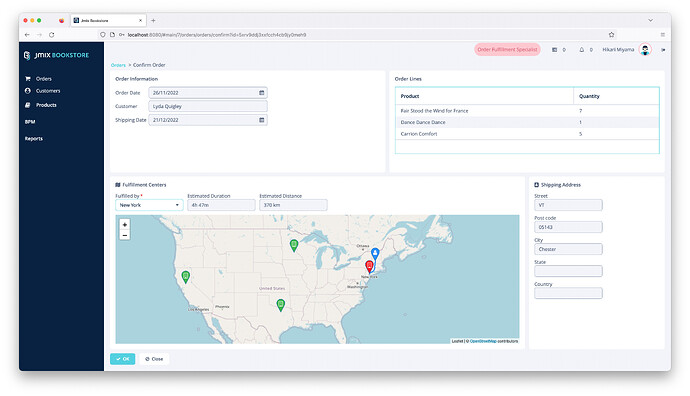Image resolution: width=690 pixels, height=396 pixels.
Task: Click the Estimated Distance field
Action: [293, 205]
